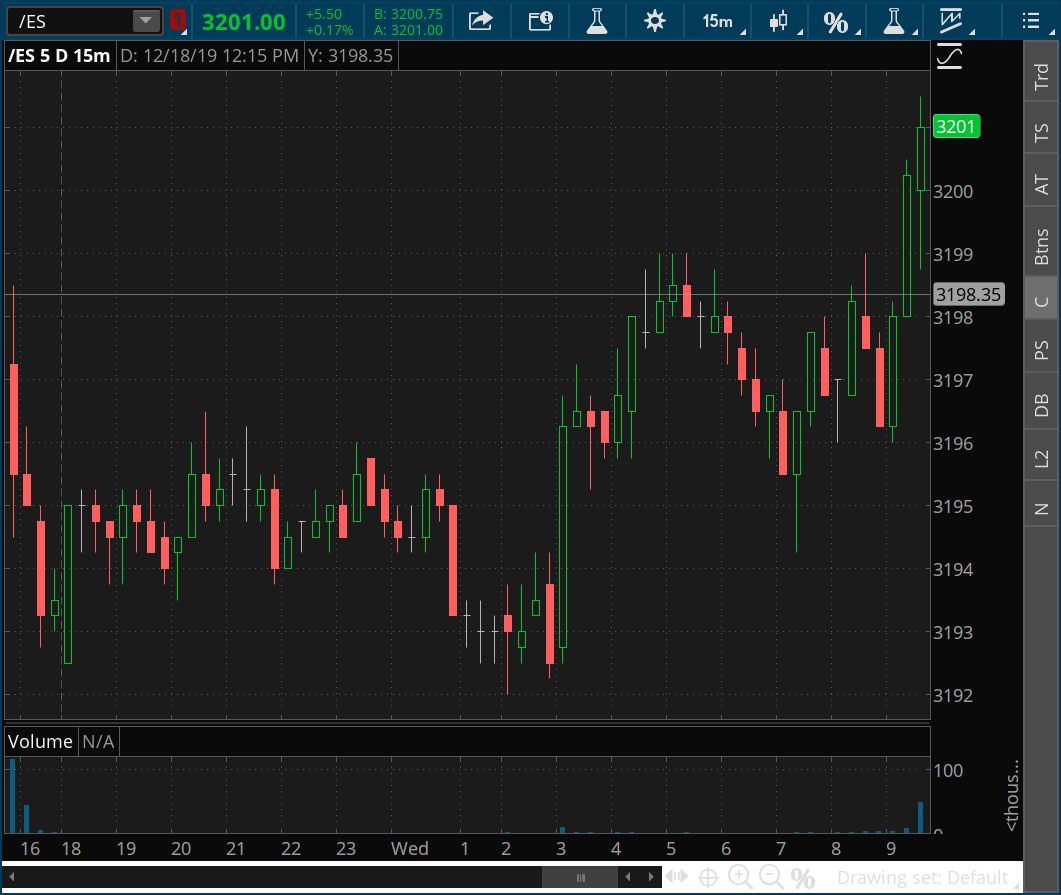This screenshot has width=1061, height=895.
Task: Click the share chart arrow icon
Action: click(480, 21)
